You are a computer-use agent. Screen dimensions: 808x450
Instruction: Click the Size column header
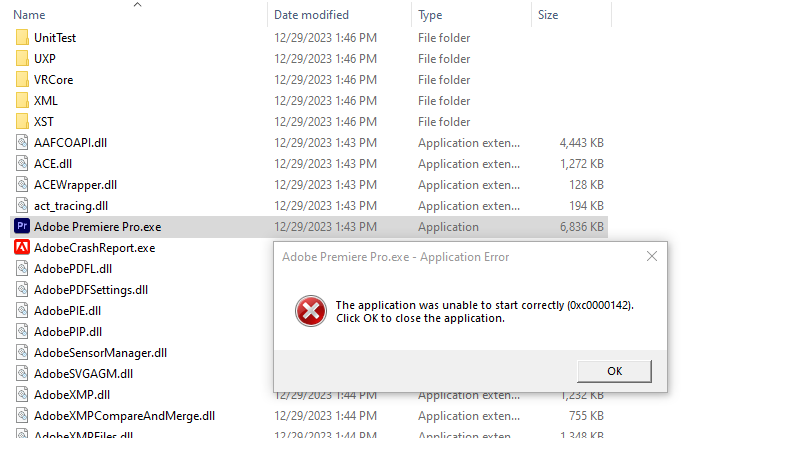point(548,15)
